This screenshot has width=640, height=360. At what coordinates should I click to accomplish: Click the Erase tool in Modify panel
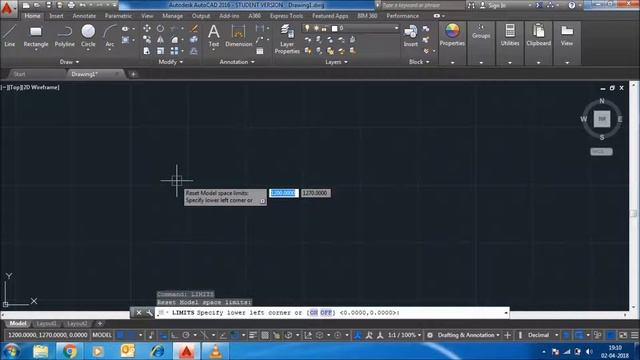pos(195,29)
